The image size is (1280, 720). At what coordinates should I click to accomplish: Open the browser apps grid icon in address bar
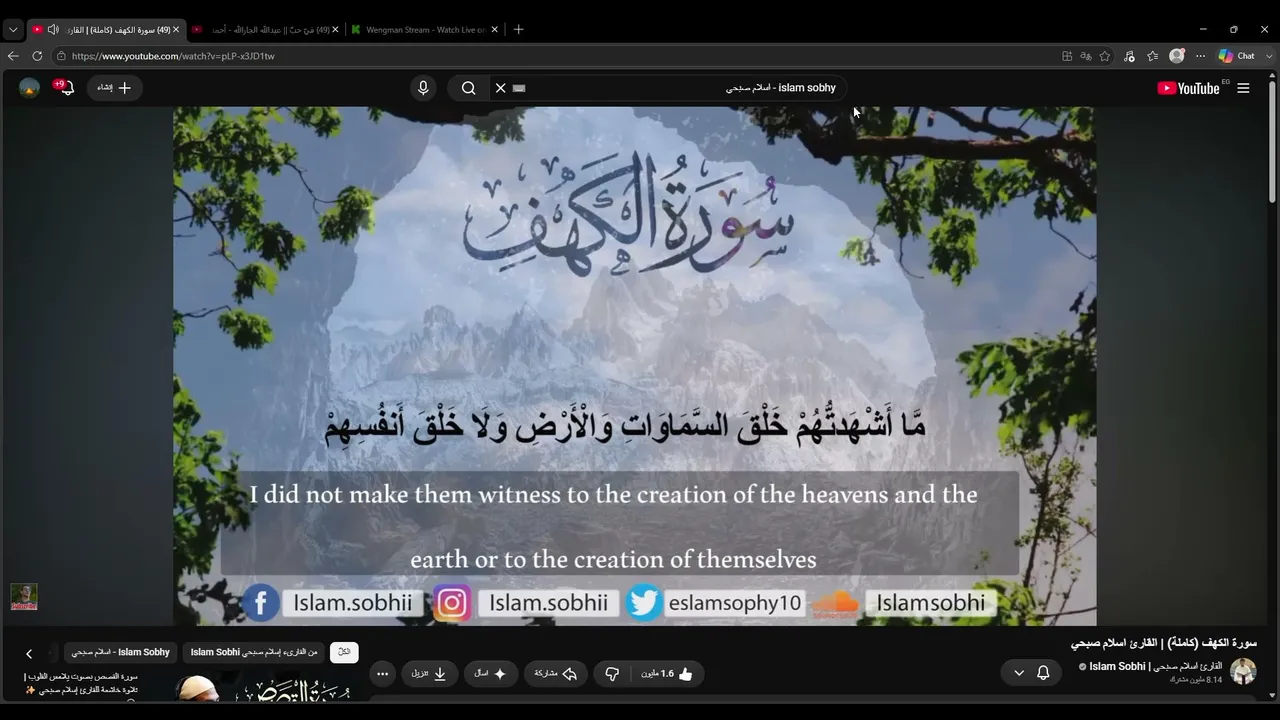[1067, 56]
